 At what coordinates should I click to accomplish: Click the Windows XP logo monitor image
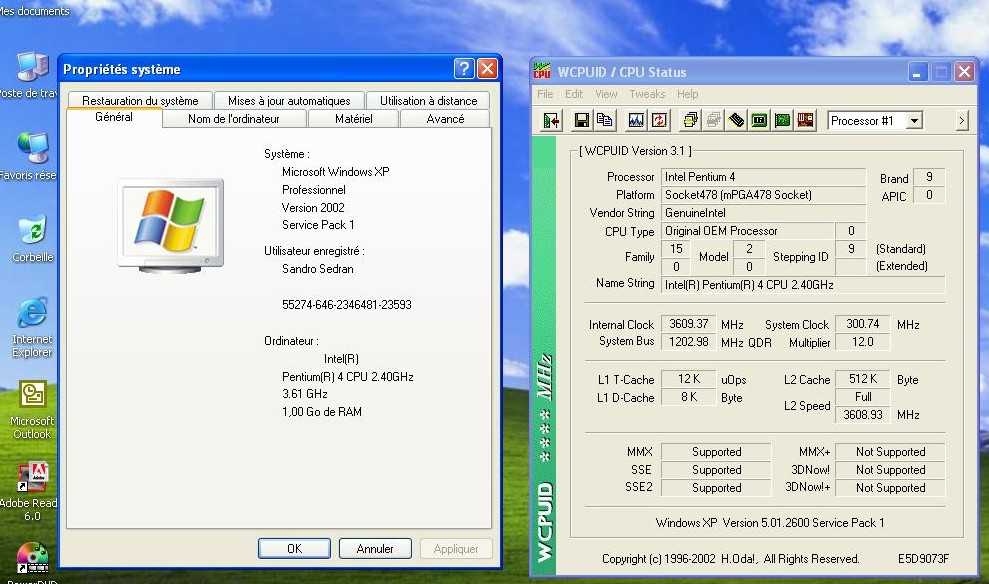[x=171, y=225]
